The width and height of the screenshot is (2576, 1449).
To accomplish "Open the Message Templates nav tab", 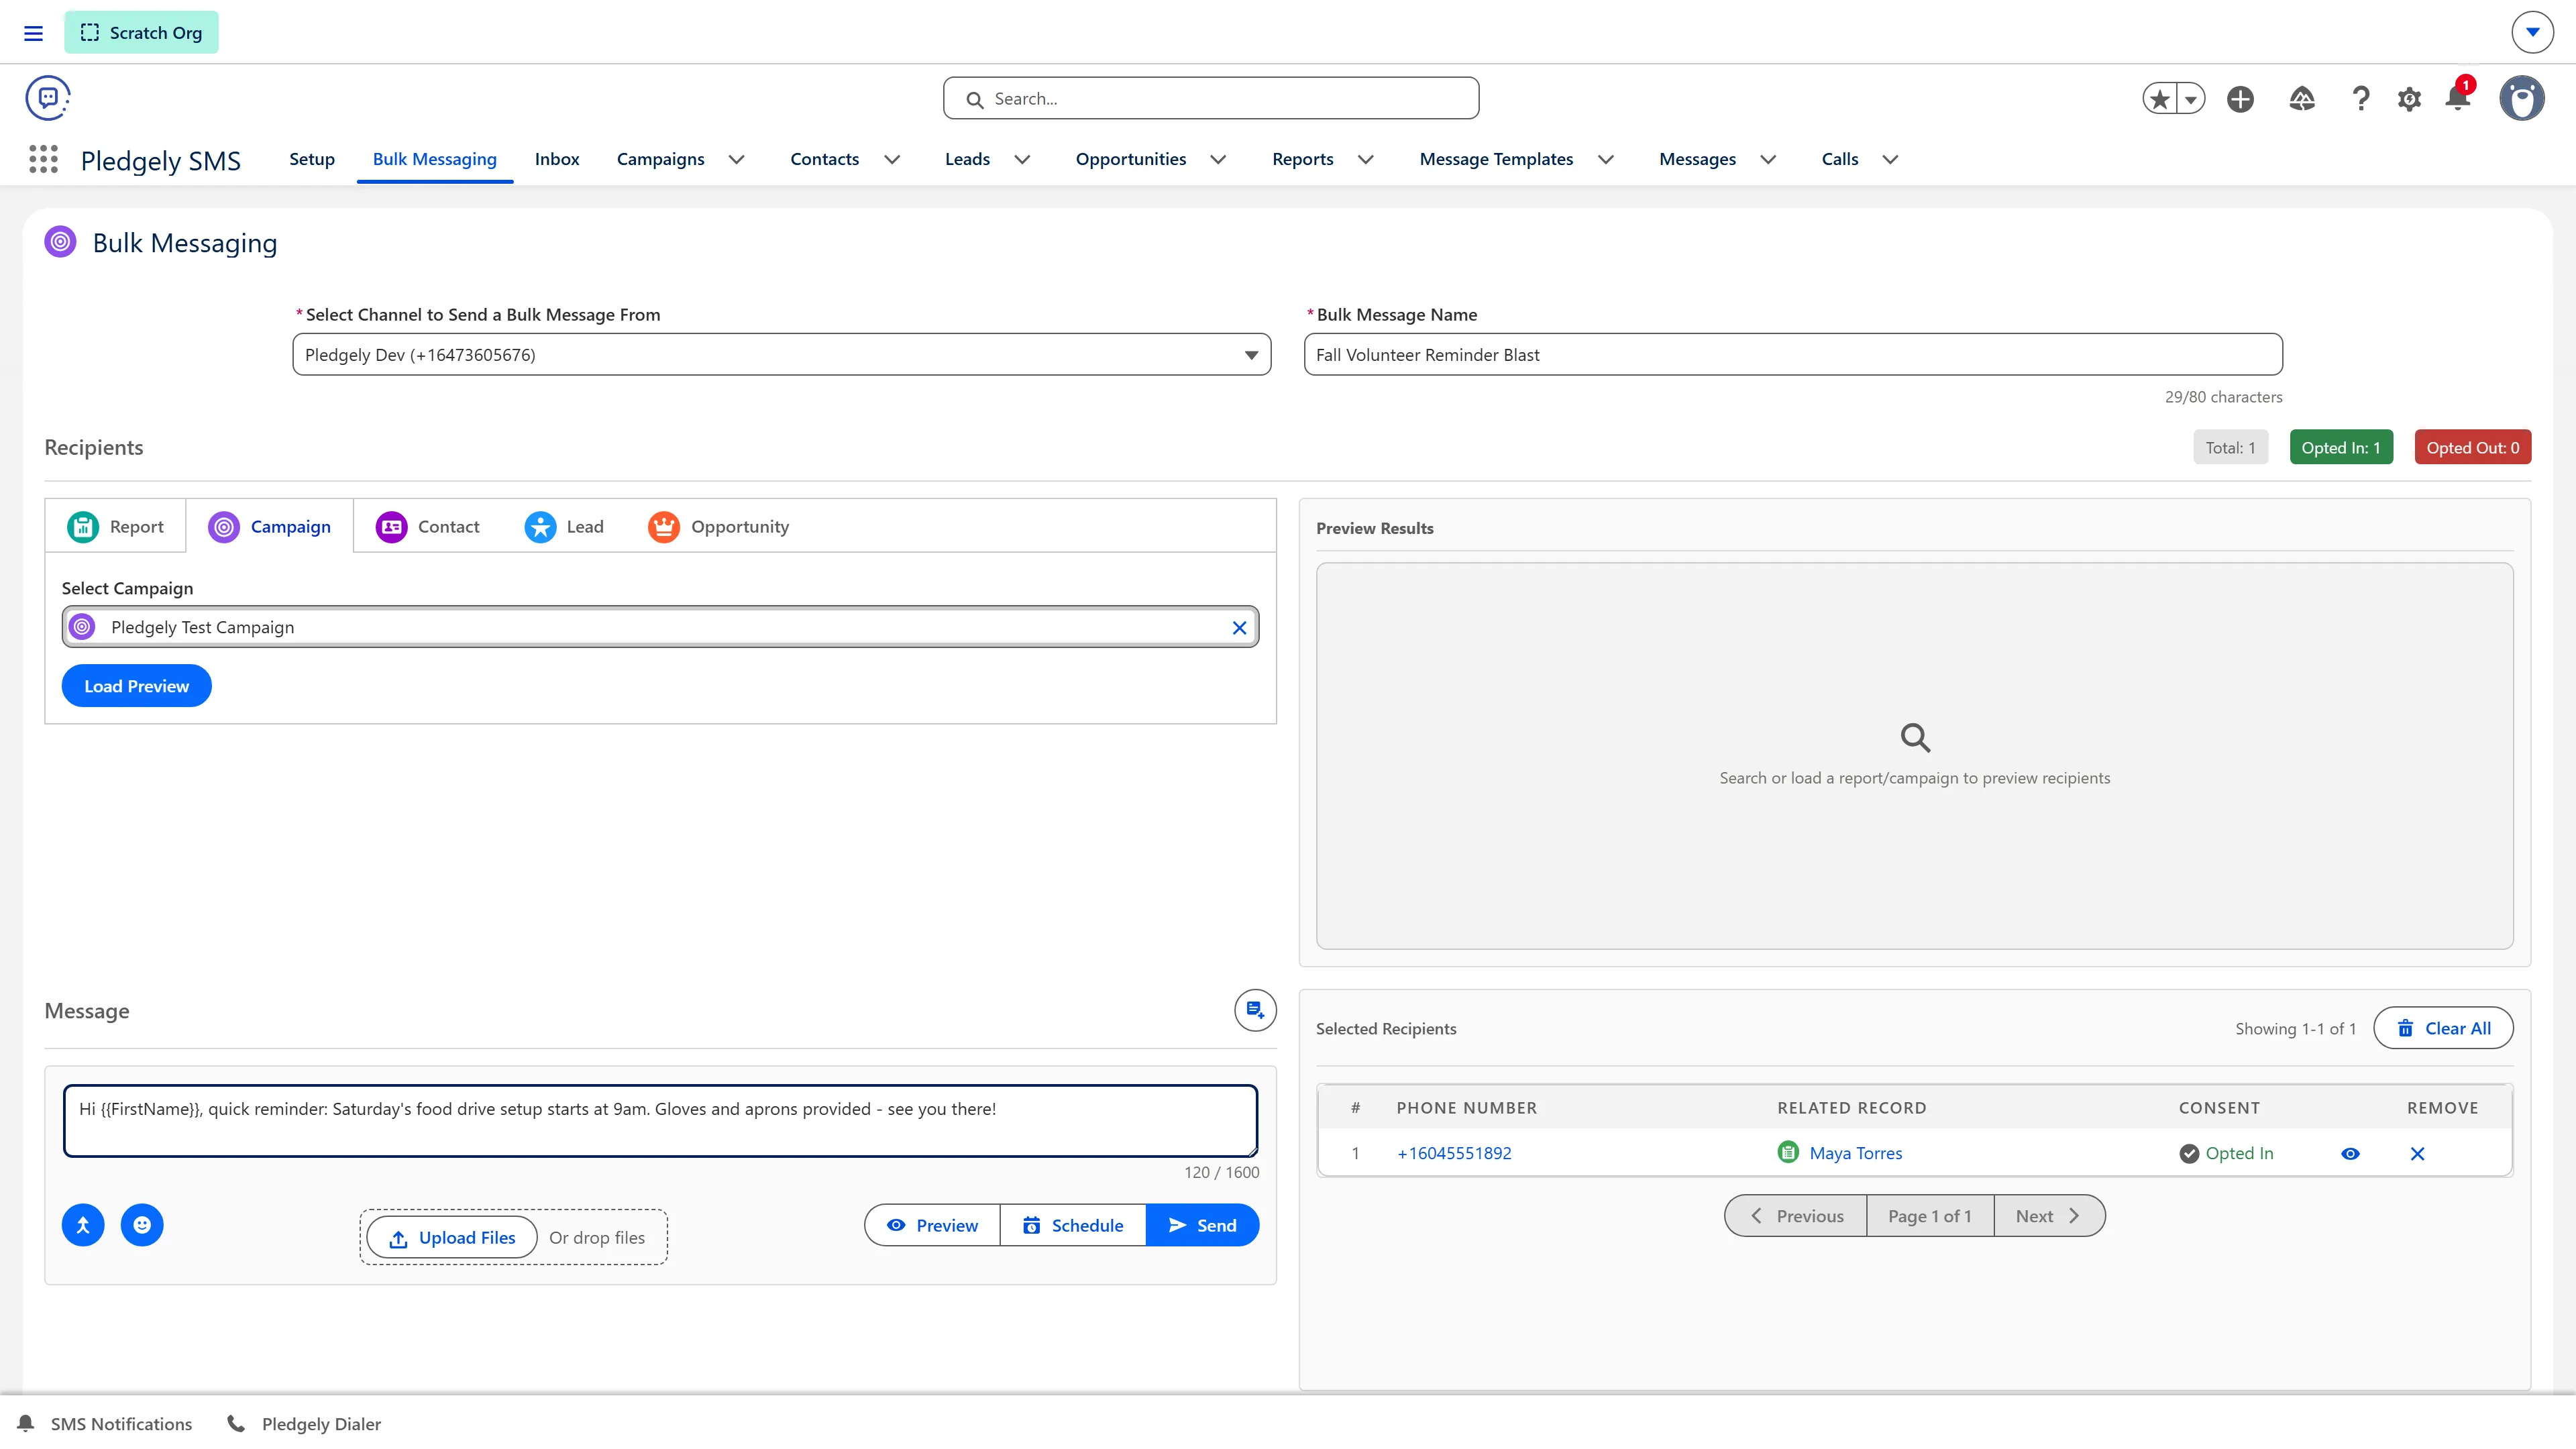I will pyautogui.click(x=1496, y=159).
